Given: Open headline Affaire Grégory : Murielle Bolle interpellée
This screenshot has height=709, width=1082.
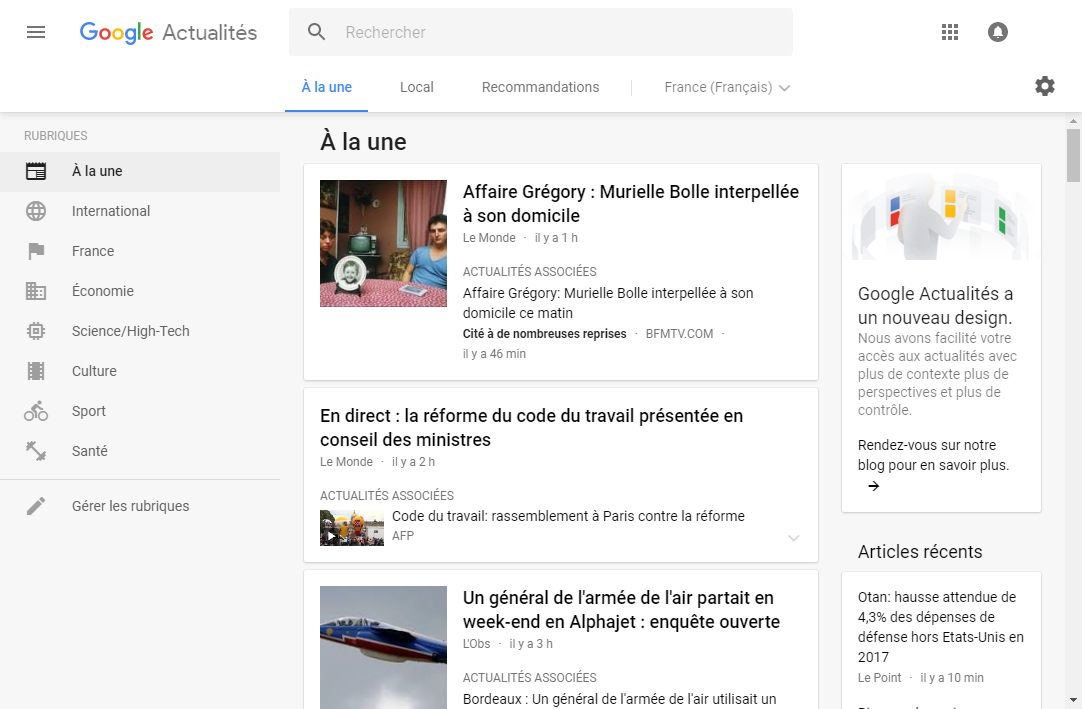Looking at the screenshot, I should (631, 204).
